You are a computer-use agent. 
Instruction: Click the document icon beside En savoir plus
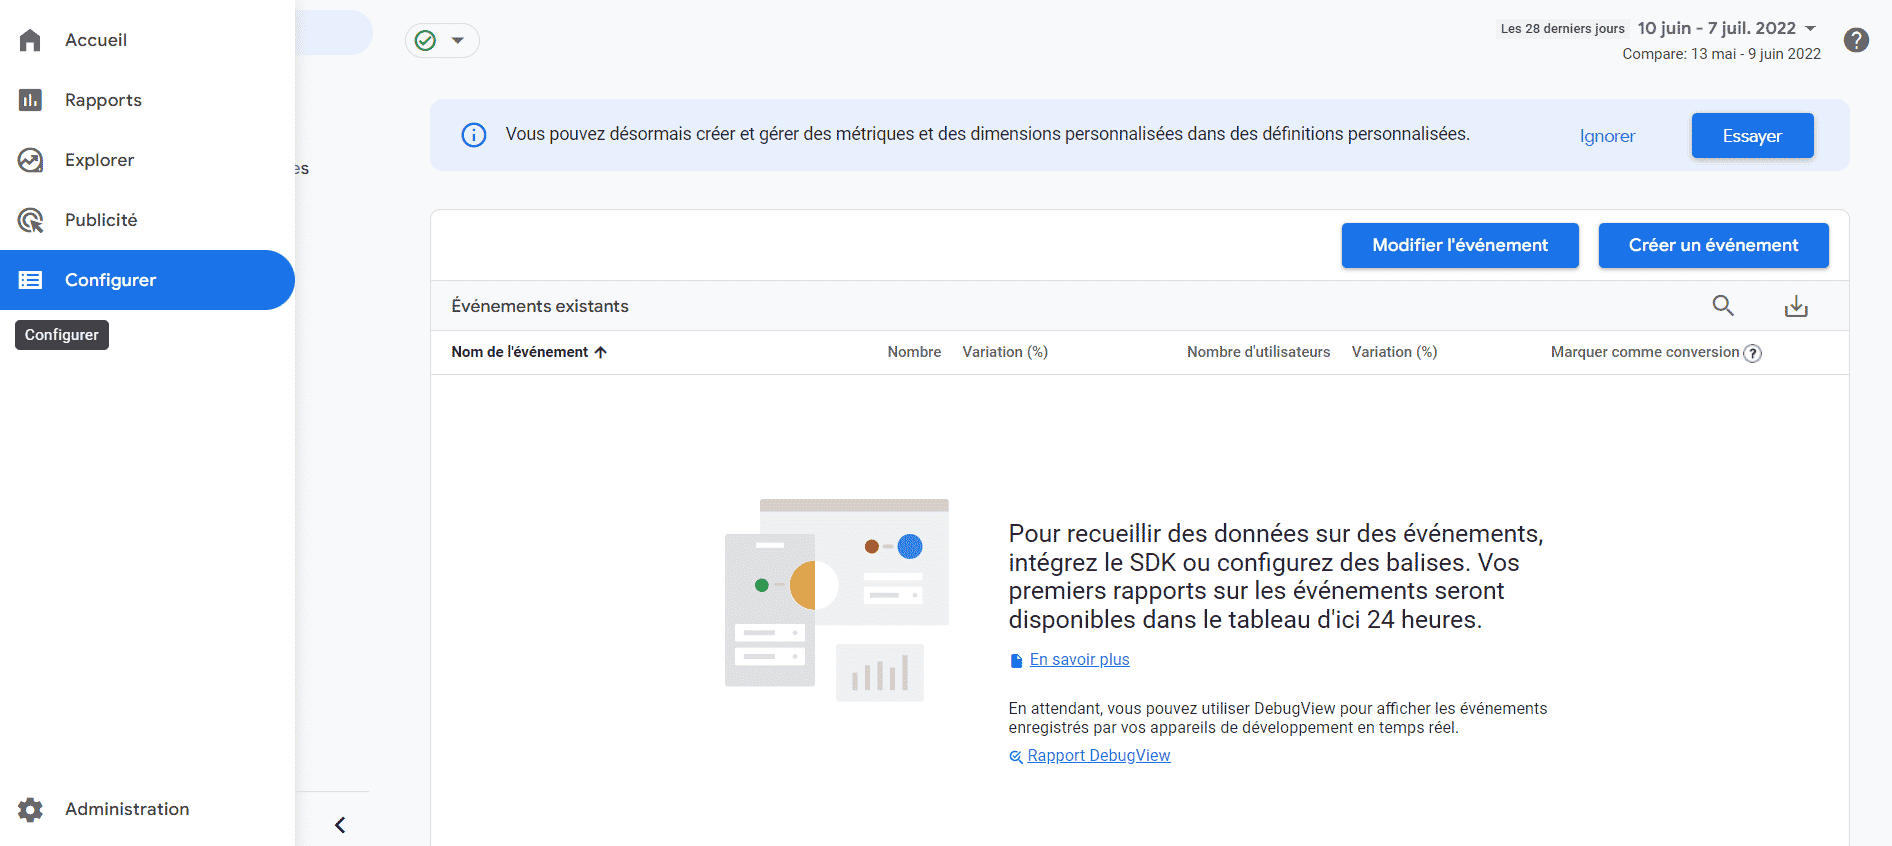(1016, 660)
